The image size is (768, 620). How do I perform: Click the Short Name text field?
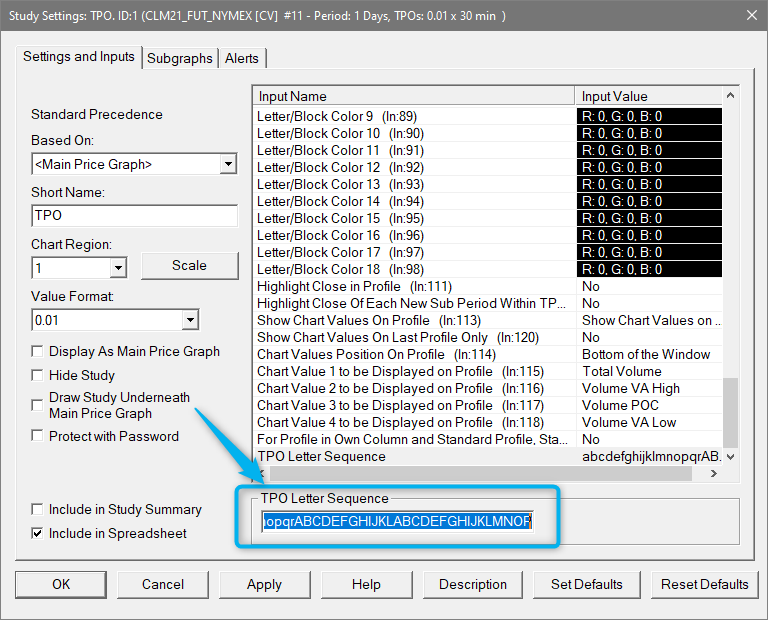[x=134, y=216]
